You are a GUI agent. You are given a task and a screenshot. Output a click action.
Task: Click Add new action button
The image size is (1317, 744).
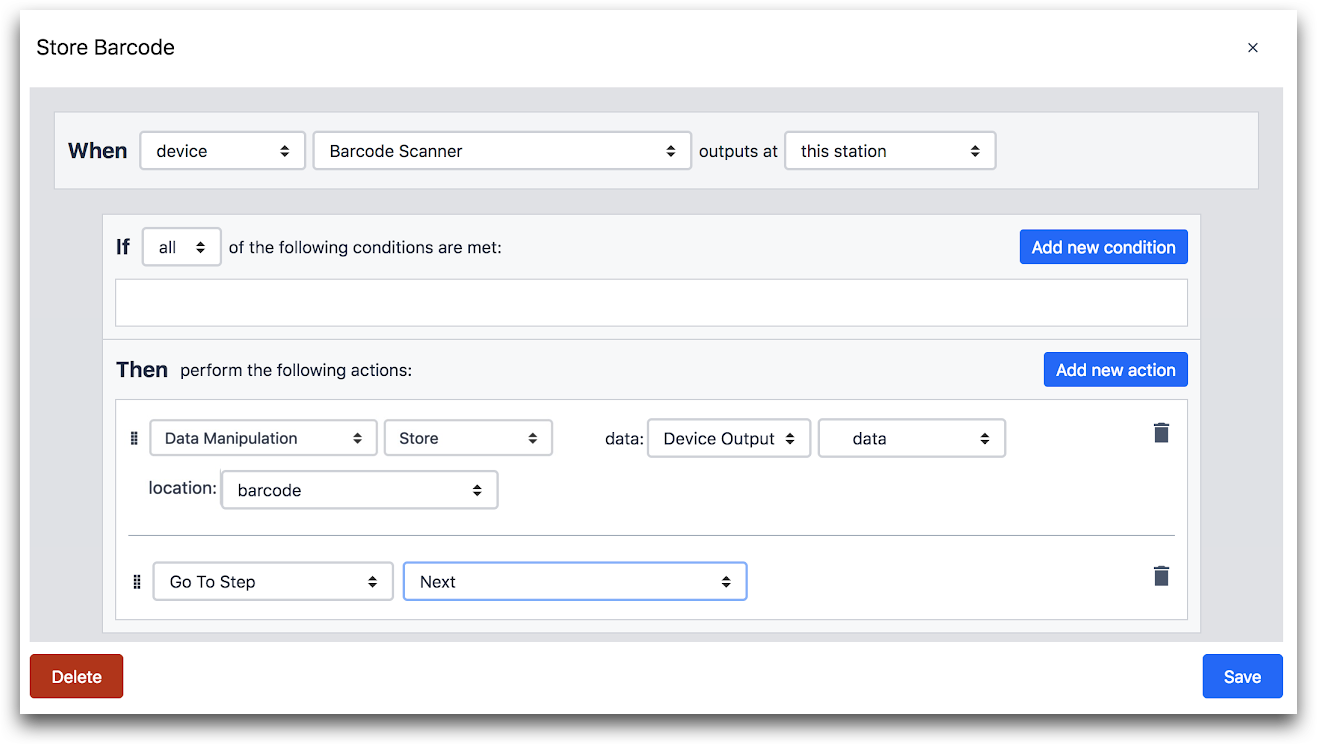[1116, 370]
